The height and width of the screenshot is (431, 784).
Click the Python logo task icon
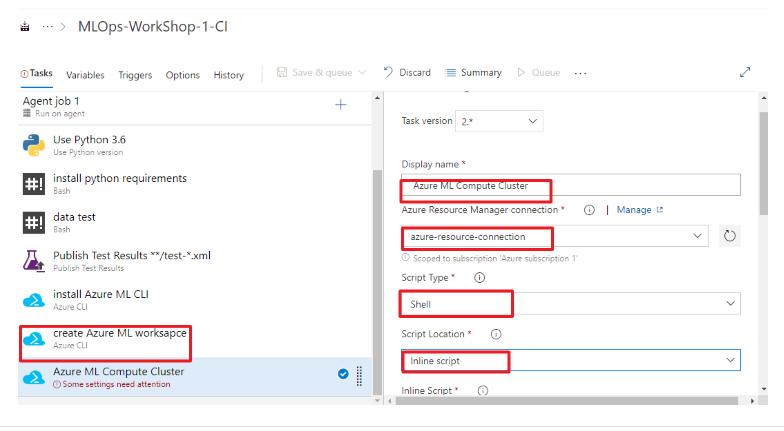point(34,145)
